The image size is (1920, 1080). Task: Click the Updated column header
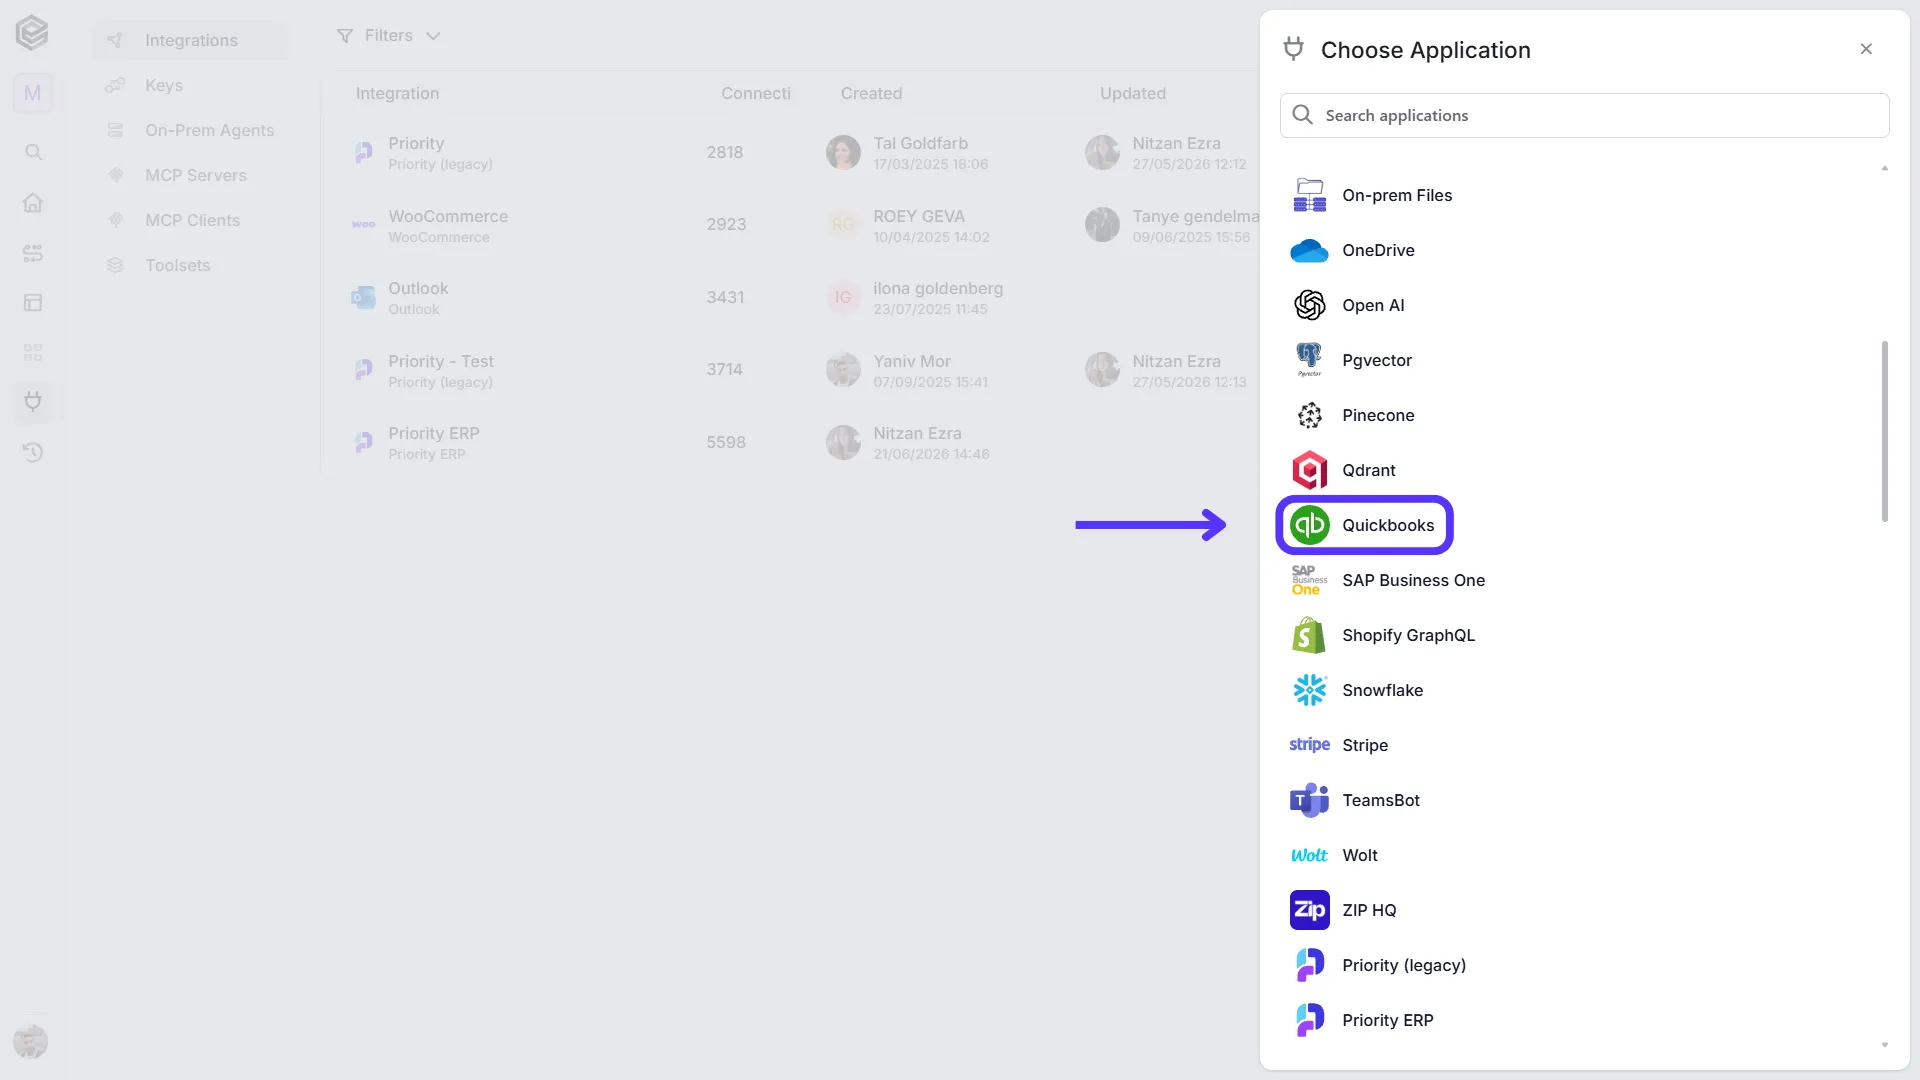click(x=1132, y=93)
